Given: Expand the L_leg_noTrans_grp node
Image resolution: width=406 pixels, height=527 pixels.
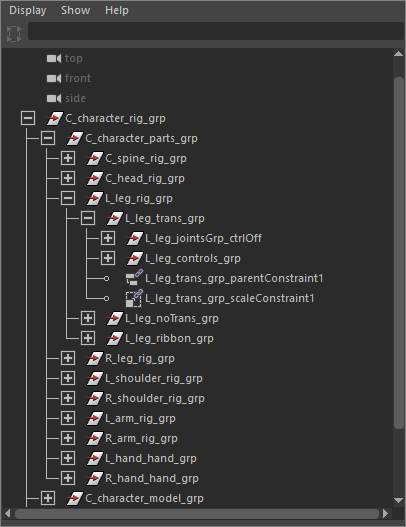Looking at the screenshot, I should coord(88,318).
